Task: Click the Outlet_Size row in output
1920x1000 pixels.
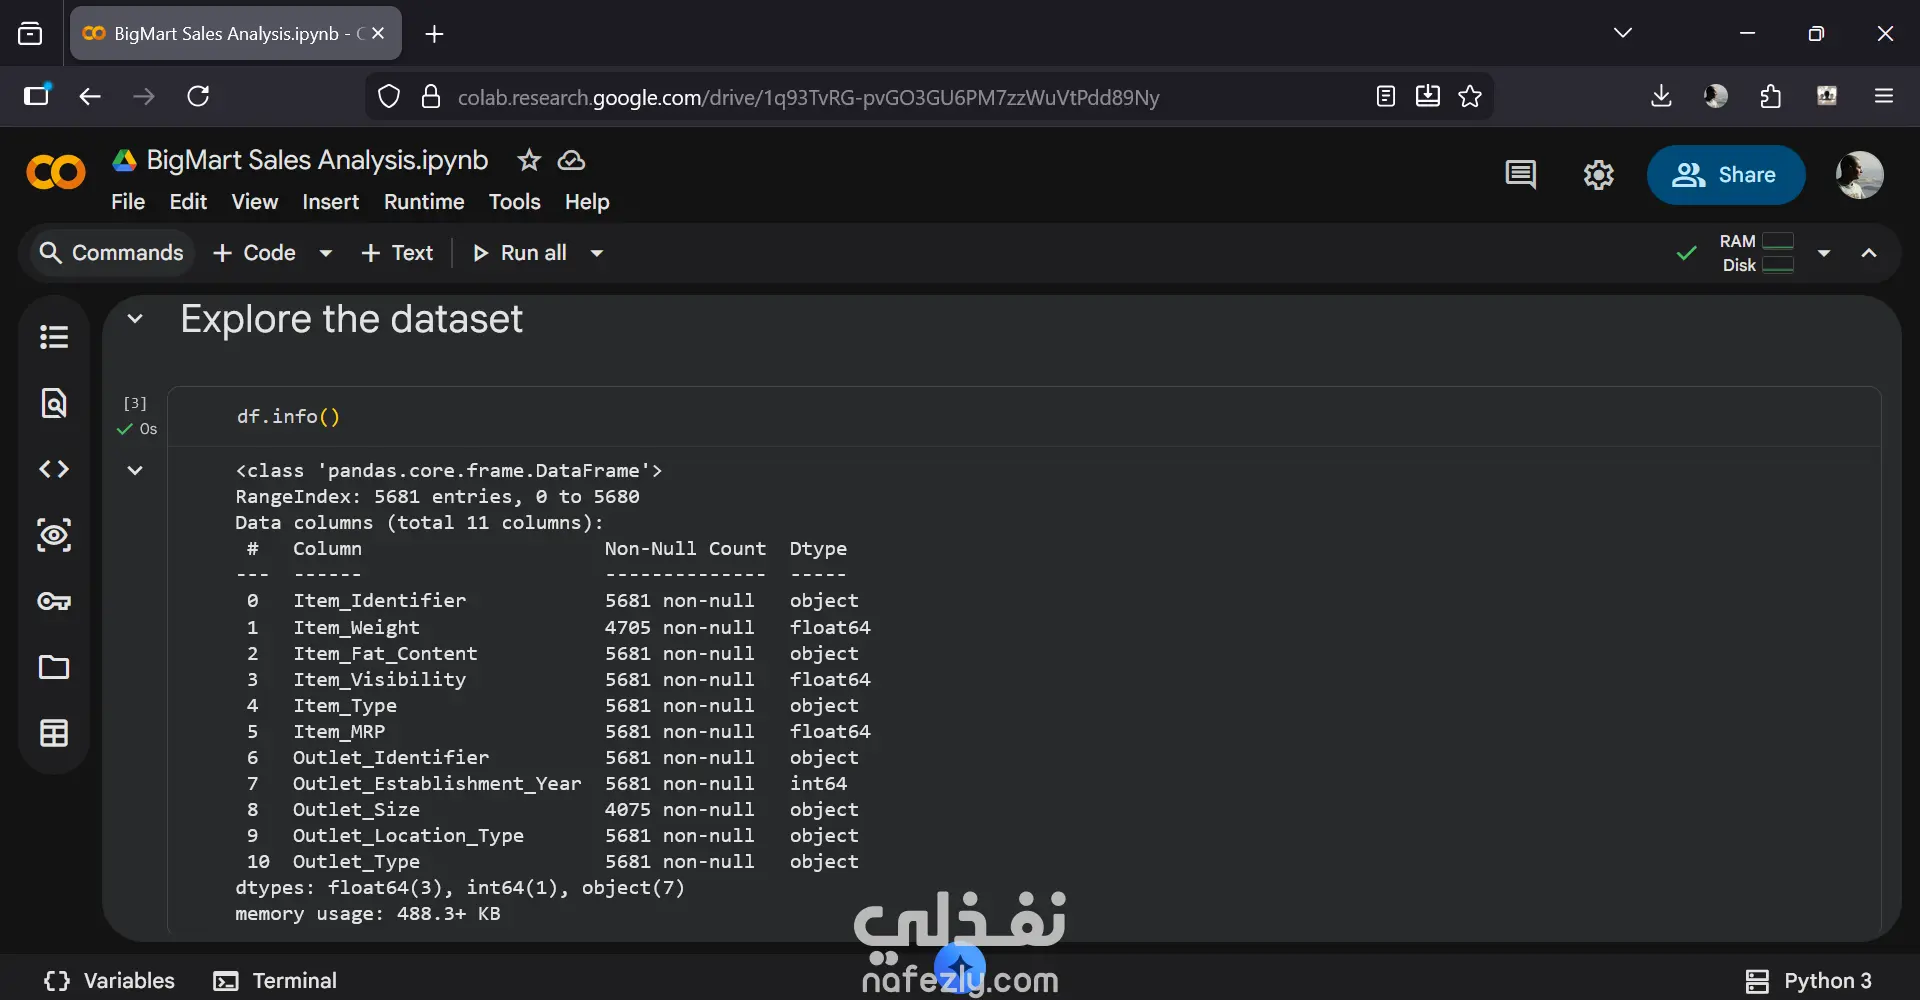Action: pos(553,810)
